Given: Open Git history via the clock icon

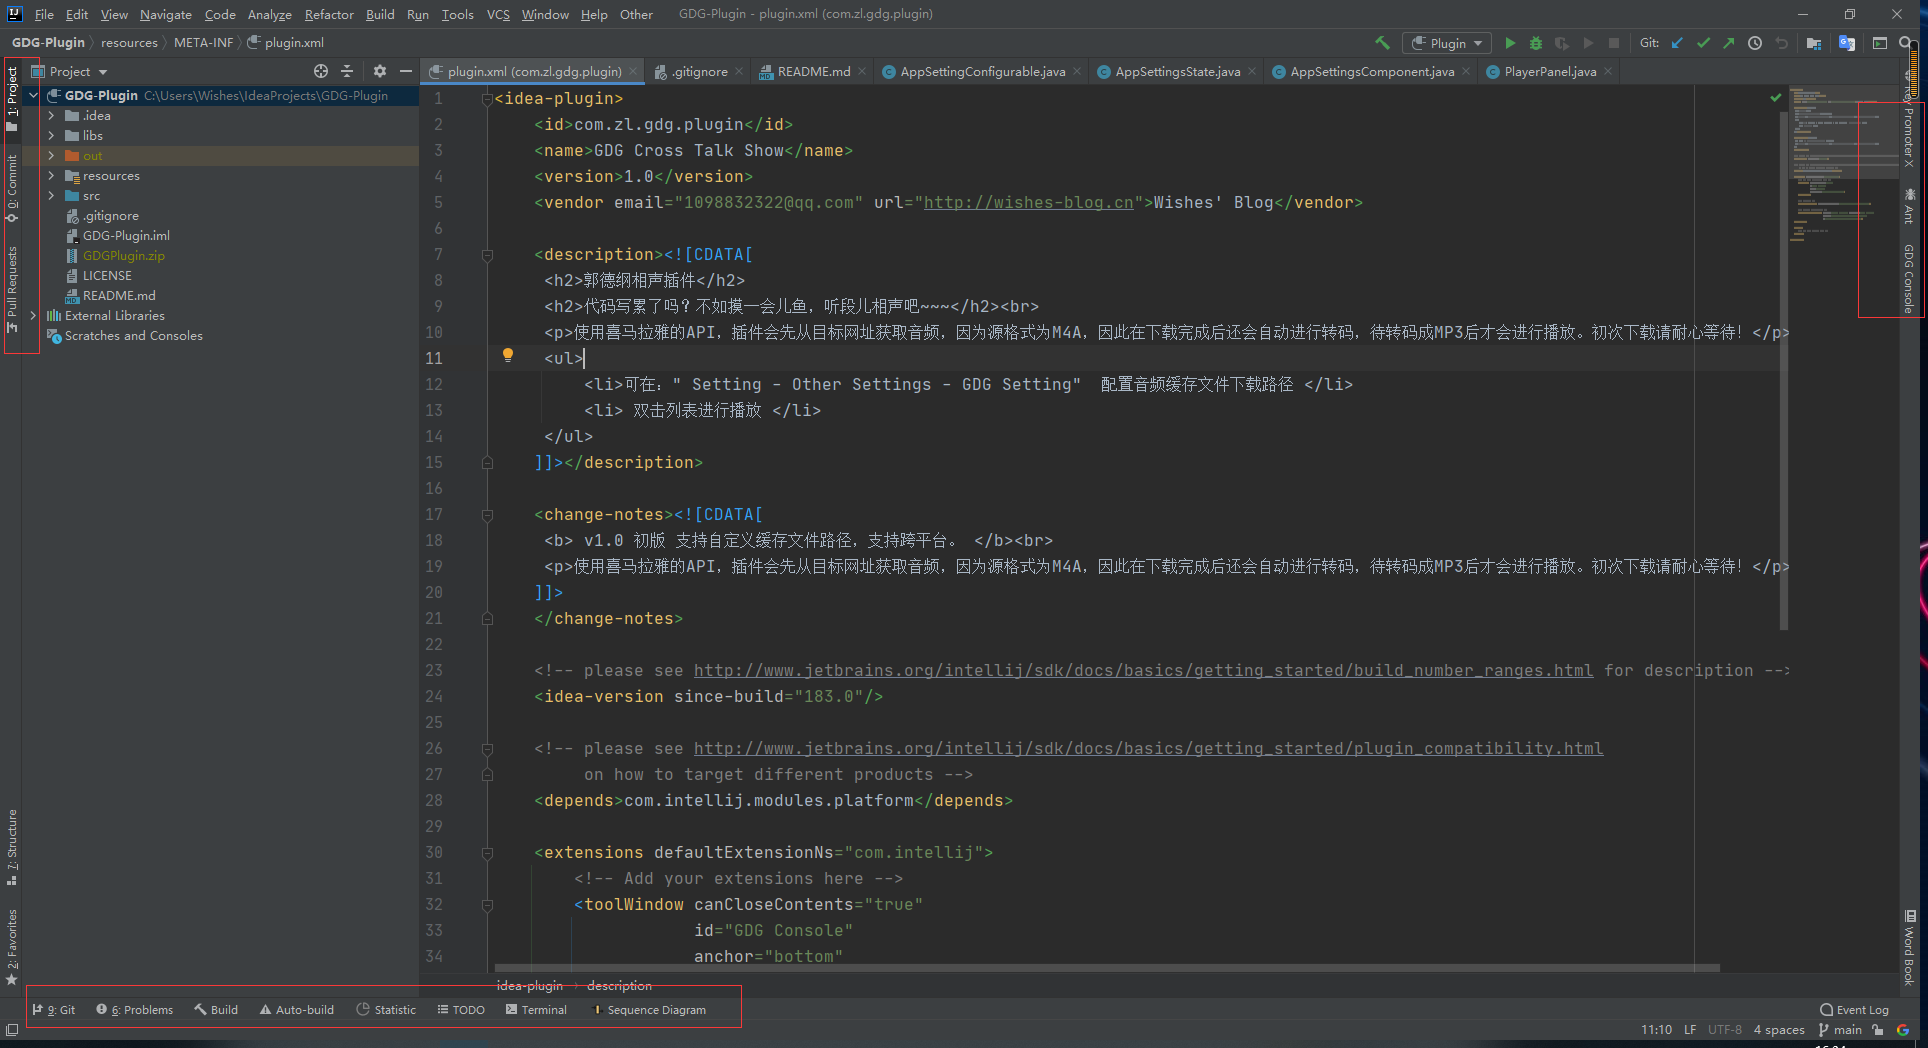Looking at the screenshot, I should (x=1755, y=43).
